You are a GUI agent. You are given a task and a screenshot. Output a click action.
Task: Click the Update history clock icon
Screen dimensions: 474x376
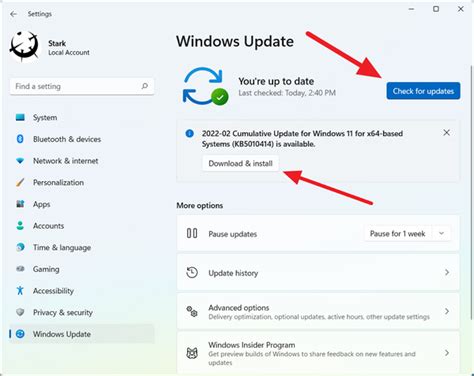pos(192,272)
